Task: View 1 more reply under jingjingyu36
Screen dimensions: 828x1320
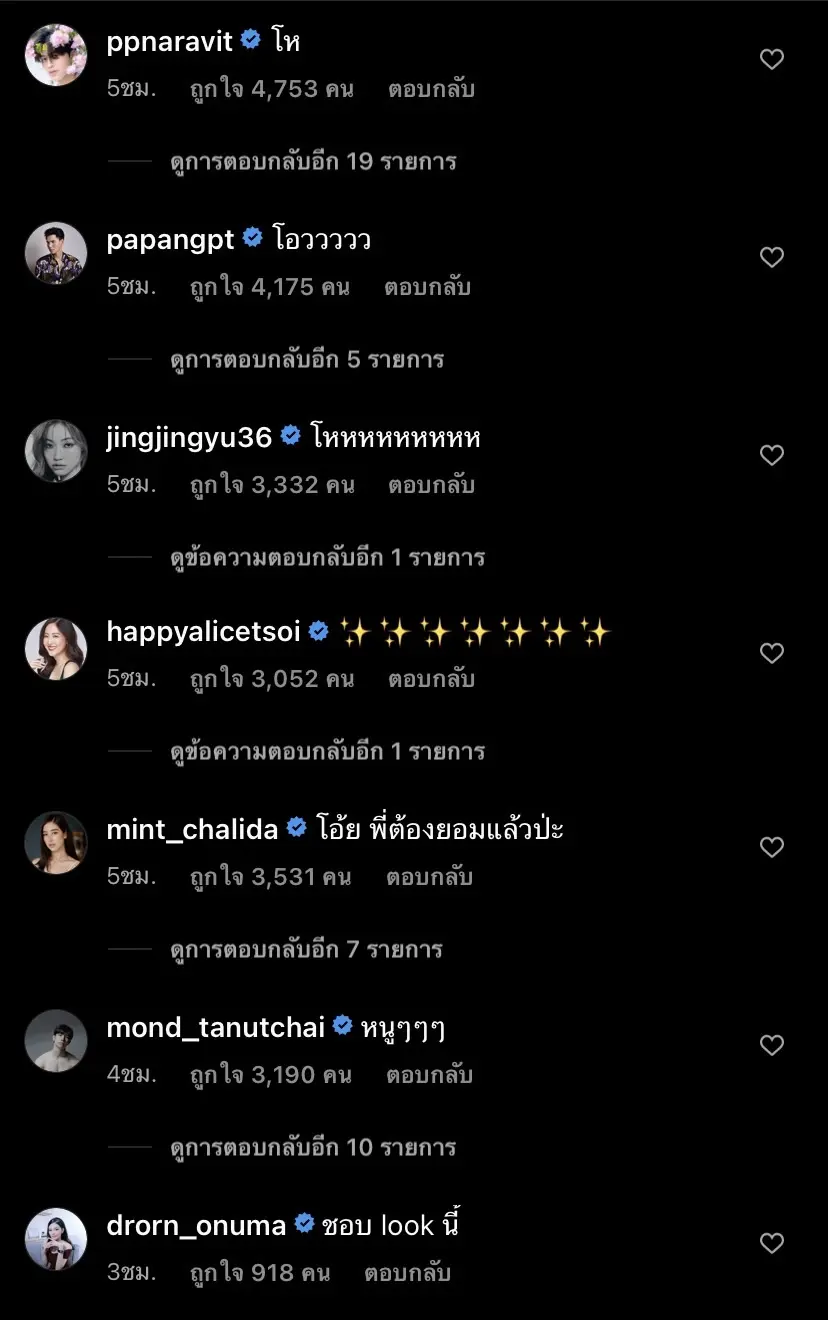Action: (x=327, y=557)
